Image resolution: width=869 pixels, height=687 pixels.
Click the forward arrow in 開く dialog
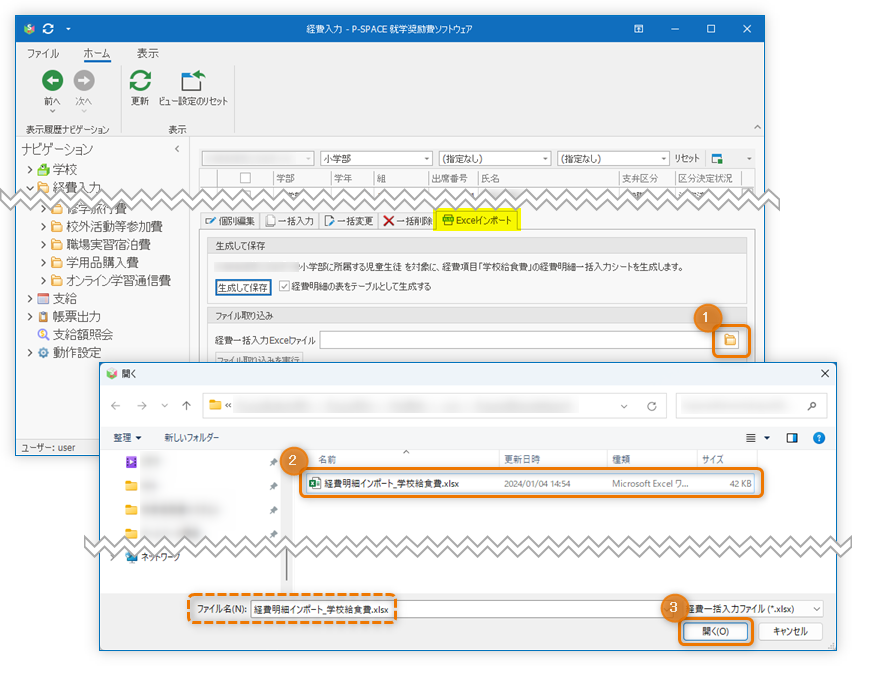(x=142, y=406)
